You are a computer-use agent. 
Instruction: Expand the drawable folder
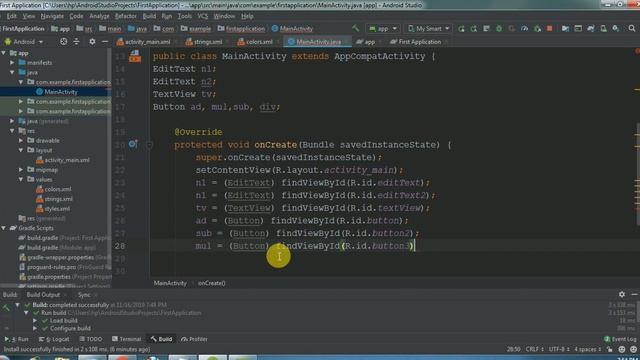21,140
